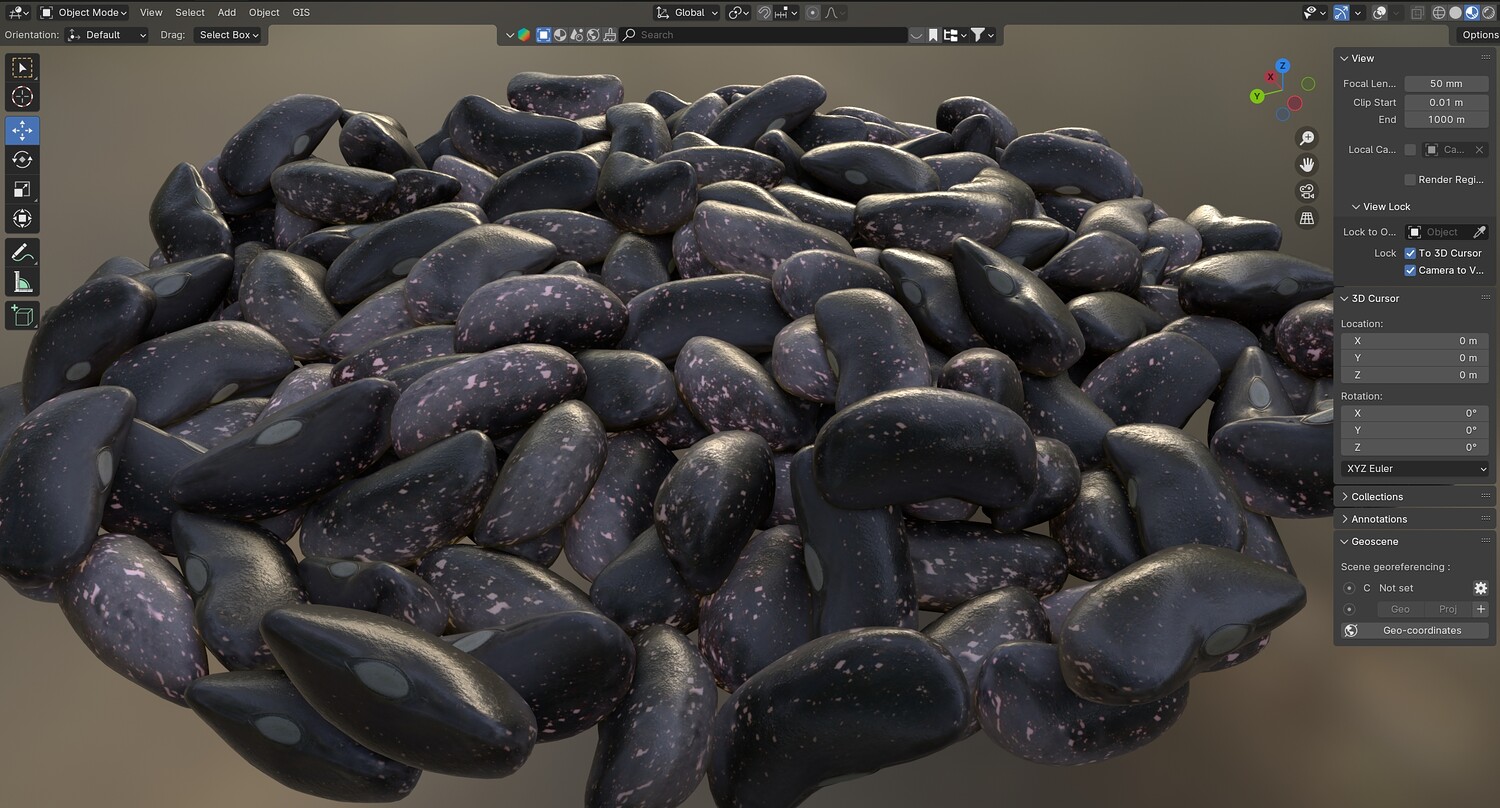Switch to material preview shading
This screenshot has width=1500, height=808.
[x=1471, y=13]
